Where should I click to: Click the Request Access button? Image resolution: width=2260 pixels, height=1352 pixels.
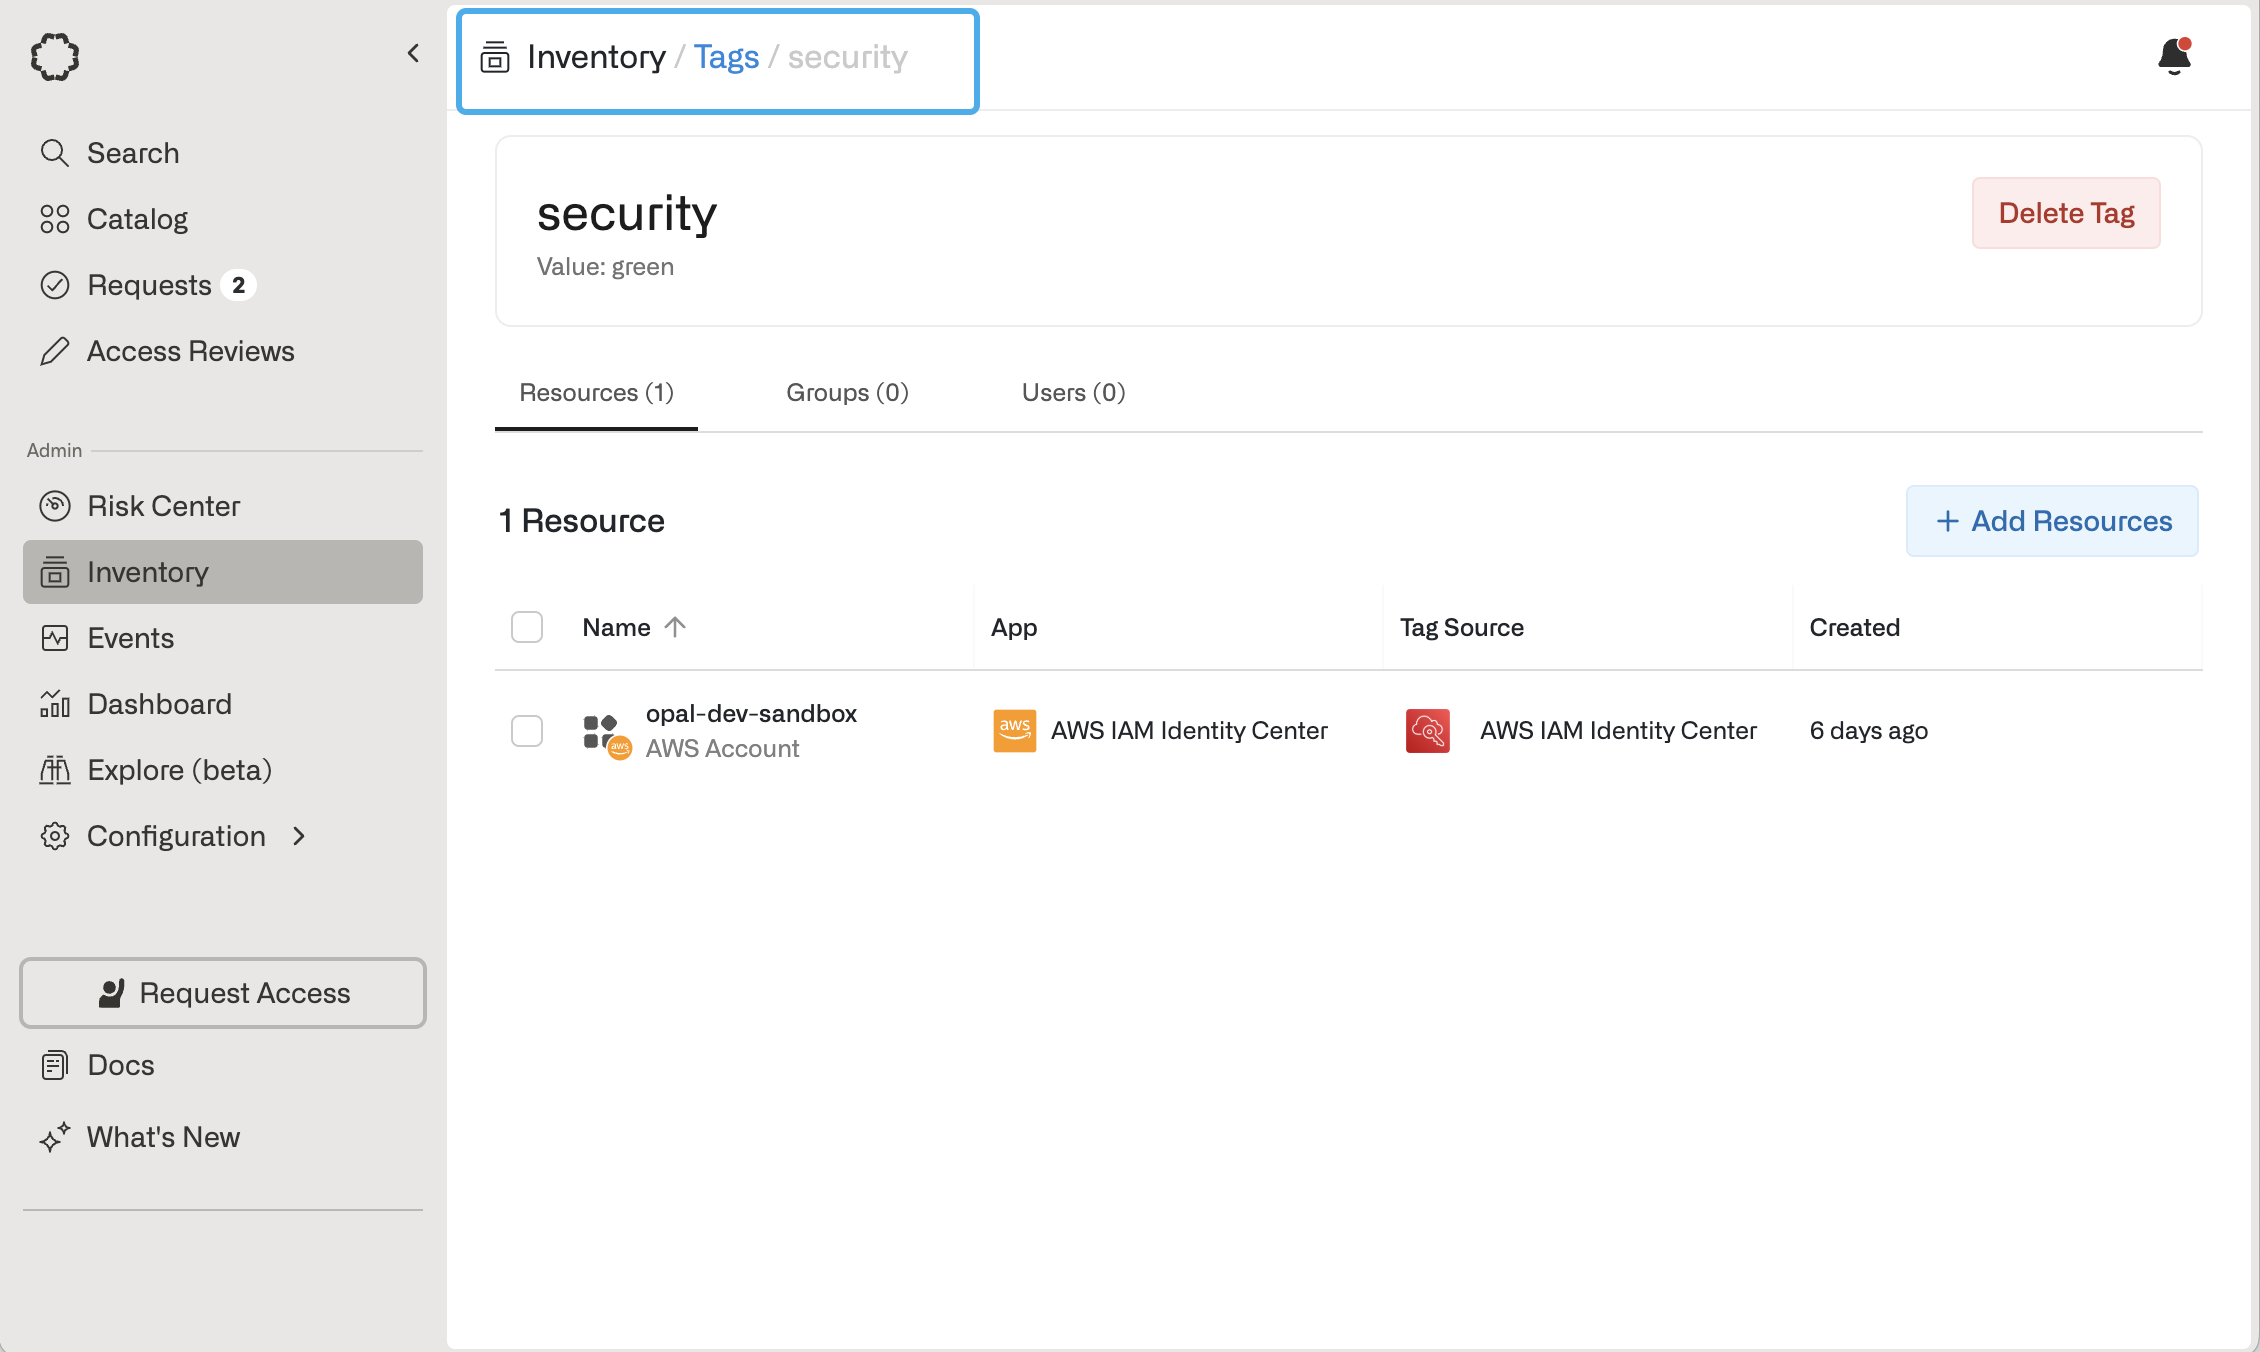coord(223,993)
